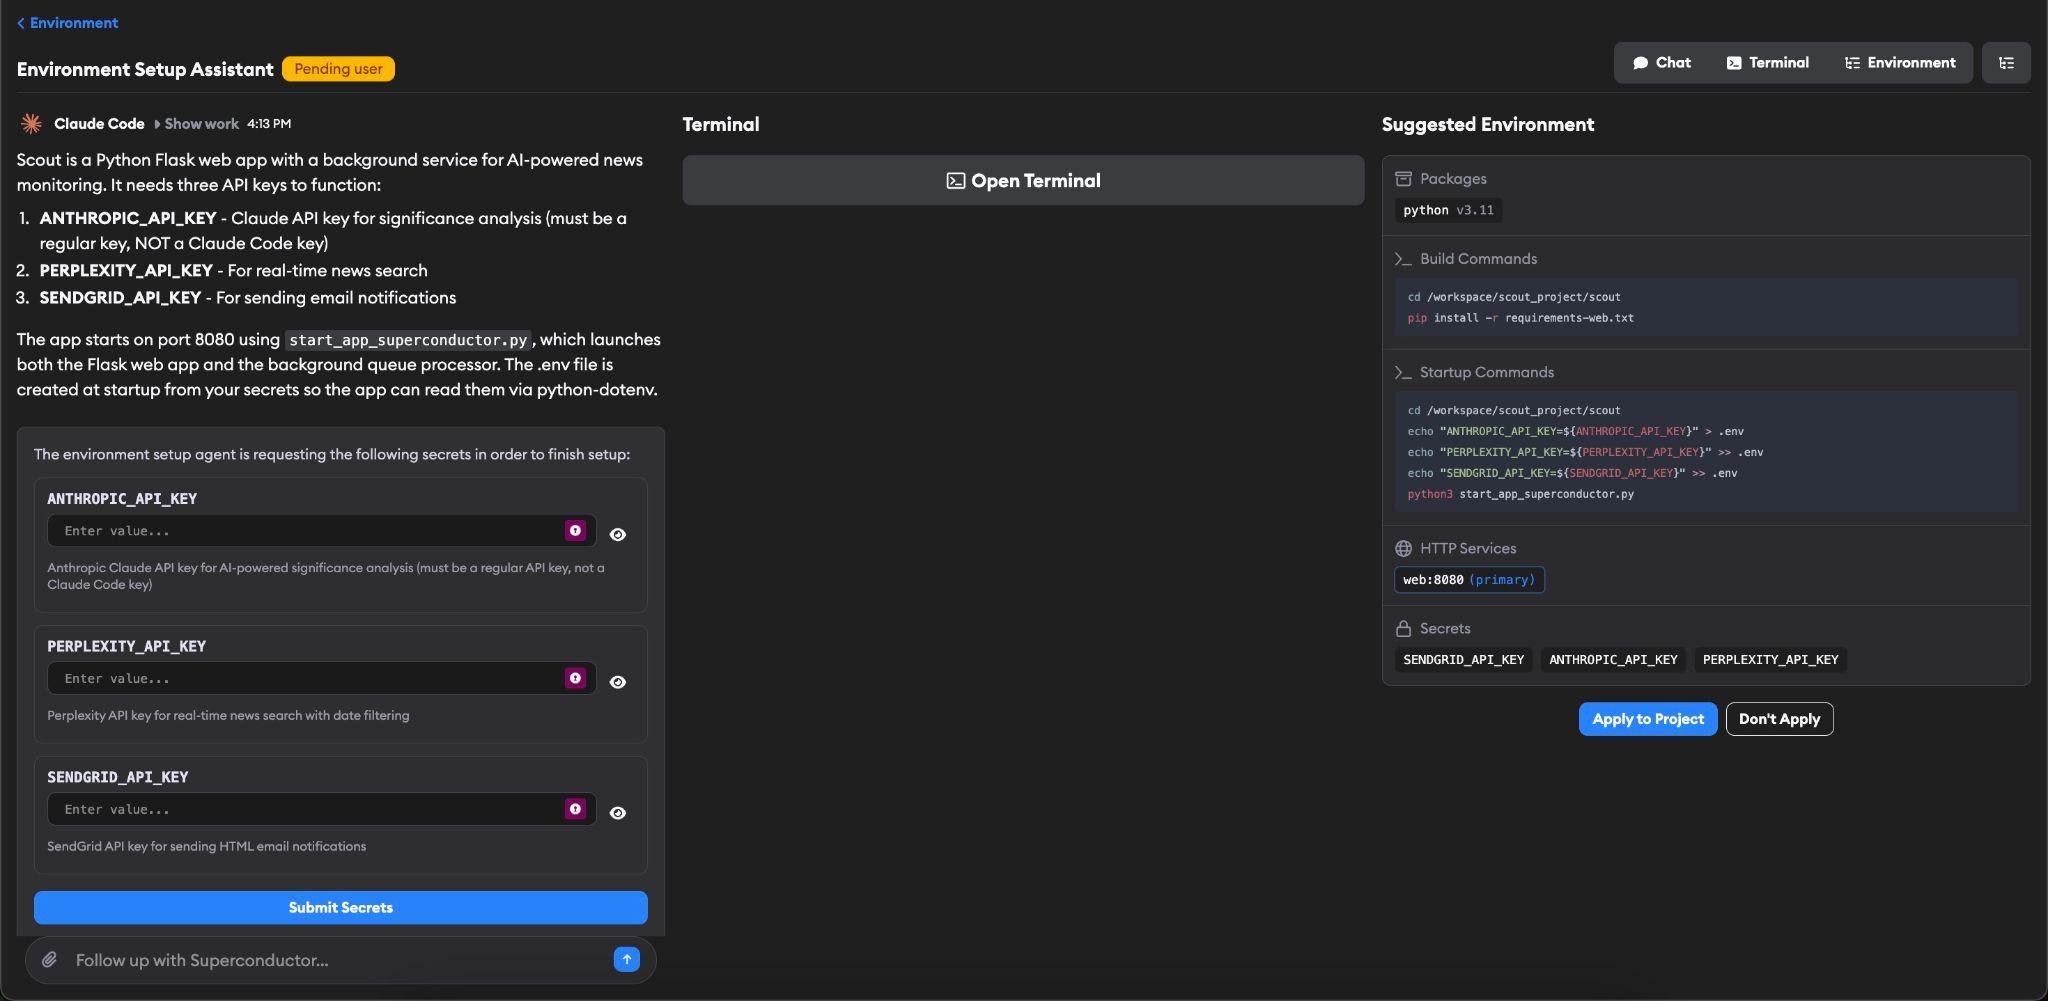Click the send arrow in the follow-up bar
This screenshot has height=1001, width=2048.
pos(625,958)
